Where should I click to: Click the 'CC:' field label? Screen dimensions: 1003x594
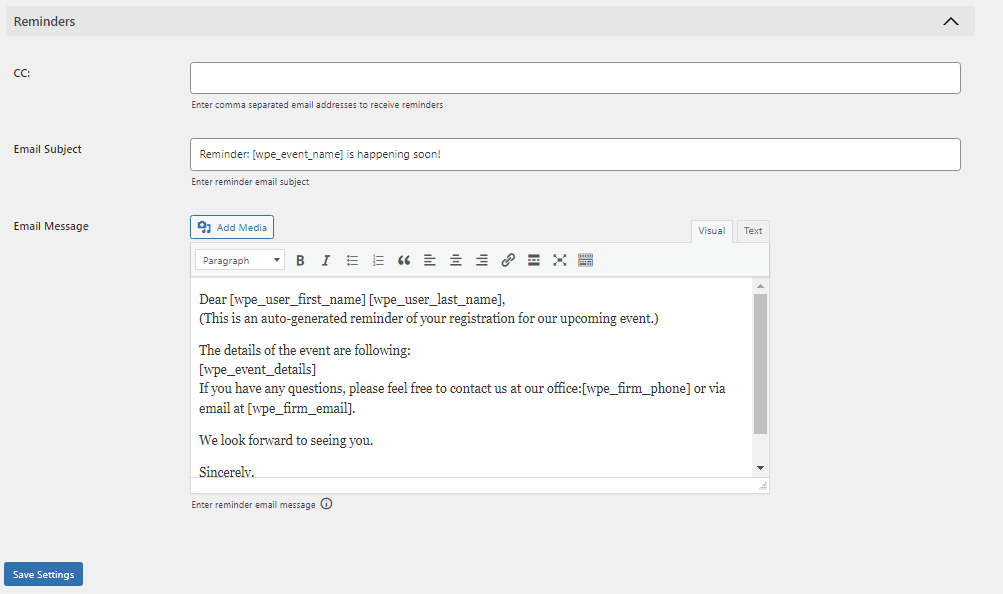pos(22,73)
